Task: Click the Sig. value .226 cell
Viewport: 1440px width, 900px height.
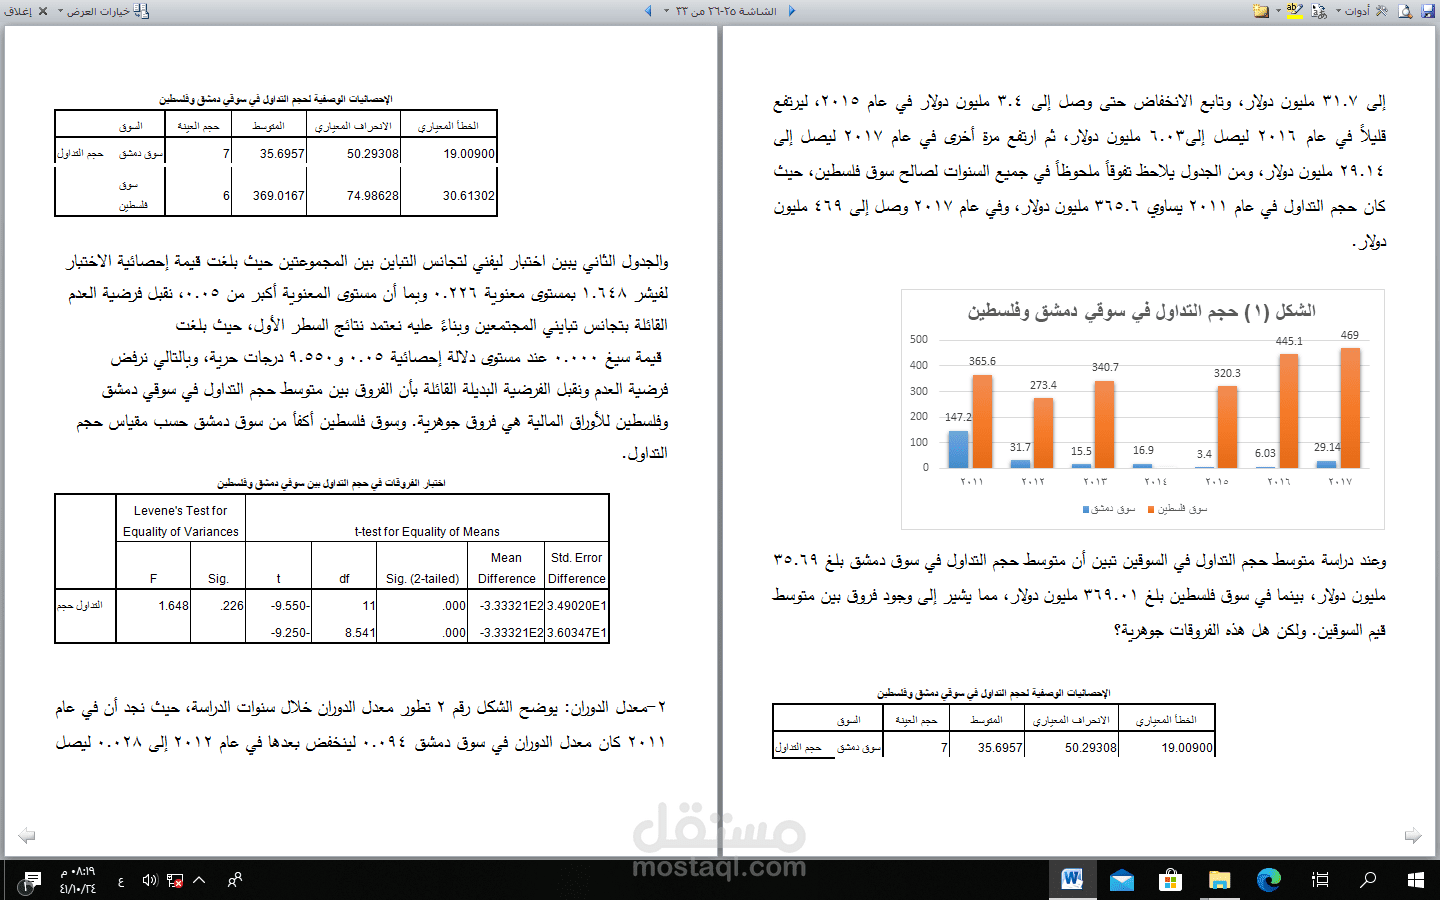Action: 232,605
